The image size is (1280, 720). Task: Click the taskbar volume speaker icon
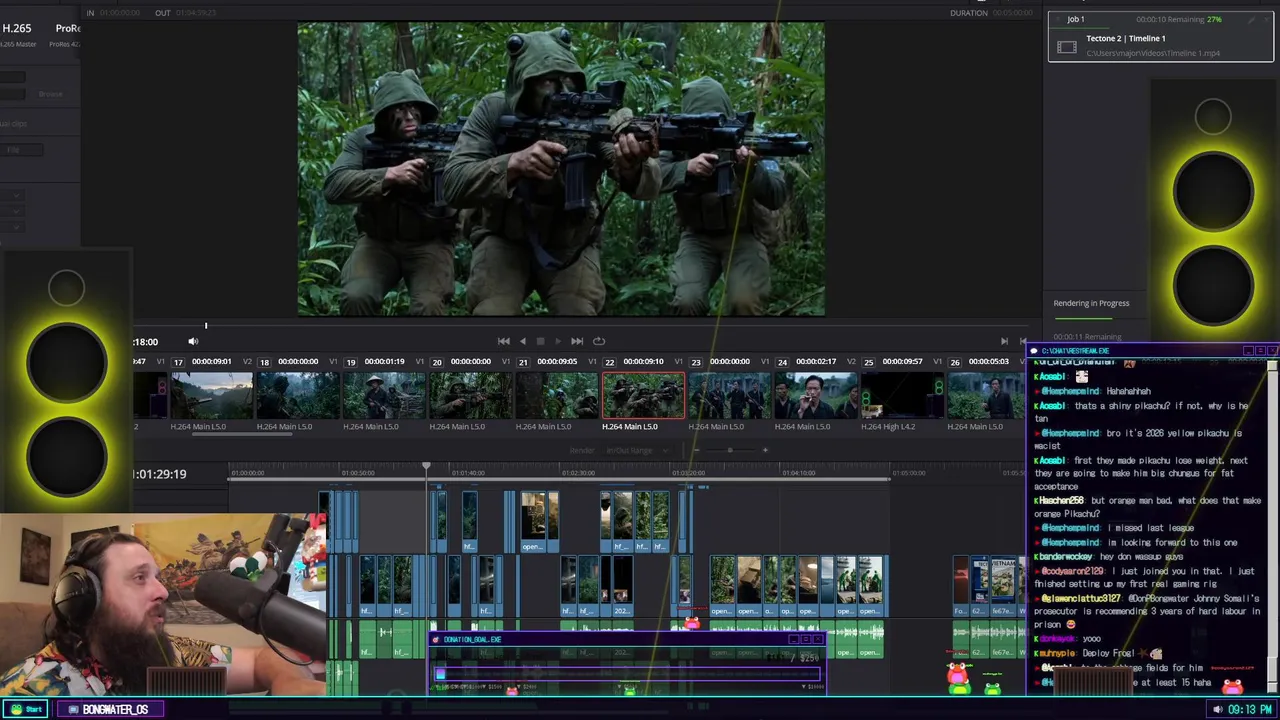(x=1217, y=709)
